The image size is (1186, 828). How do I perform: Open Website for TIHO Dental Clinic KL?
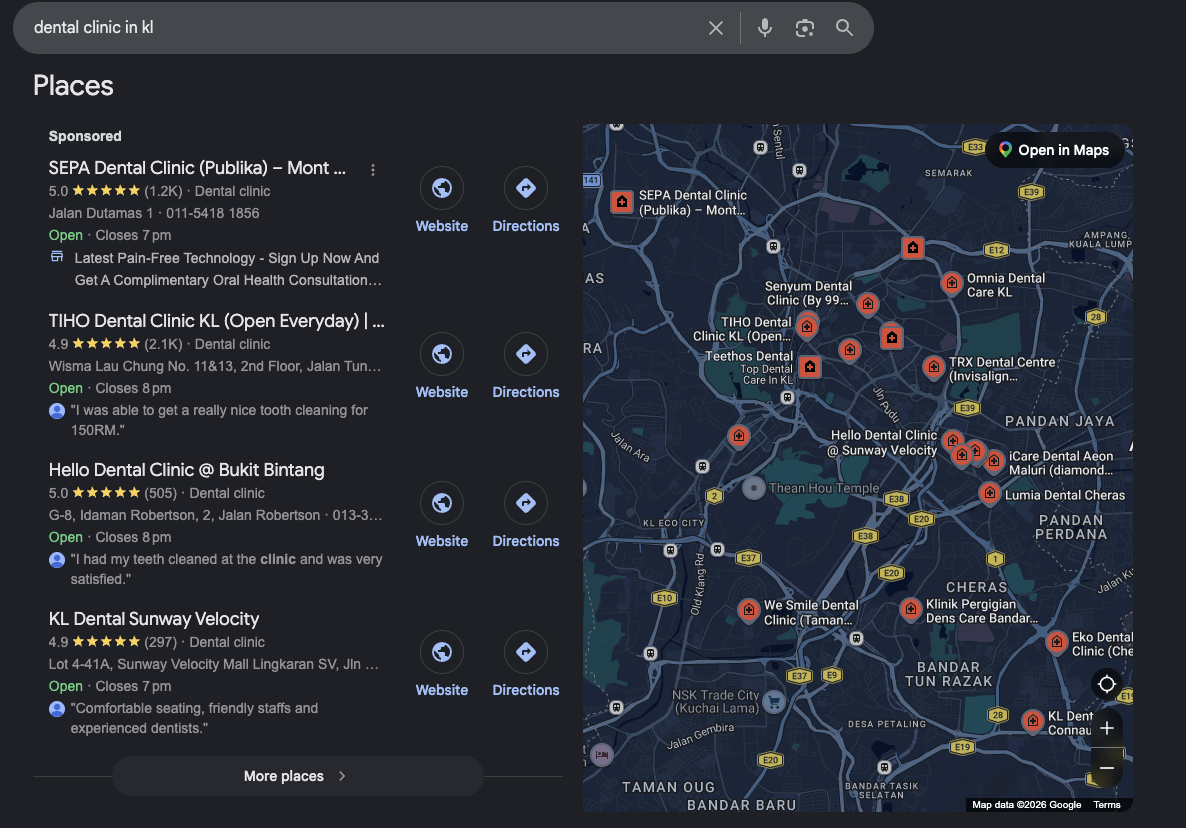(x=442, y=367)
